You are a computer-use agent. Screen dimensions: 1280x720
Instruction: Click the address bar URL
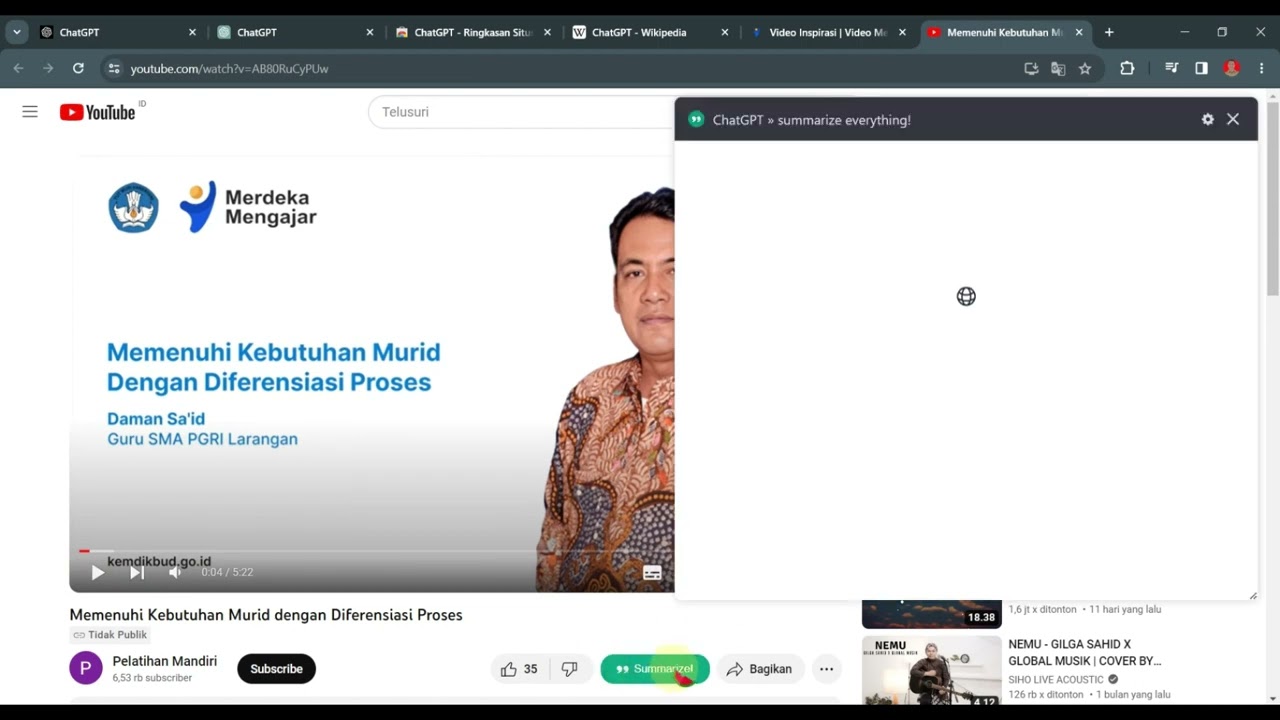pyautogui.click(x=229, y=69)
